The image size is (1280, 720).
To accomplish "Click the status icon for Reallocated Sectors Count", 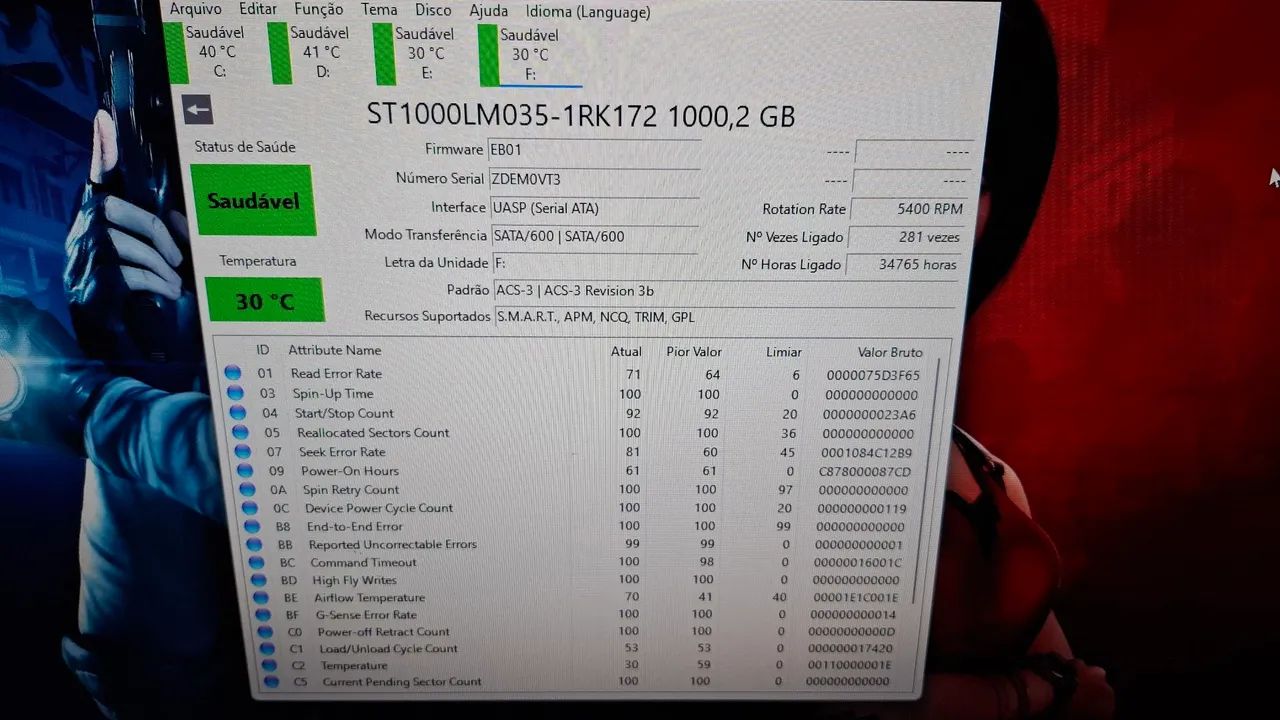I will pyautogui.click(x=240, y=432).
